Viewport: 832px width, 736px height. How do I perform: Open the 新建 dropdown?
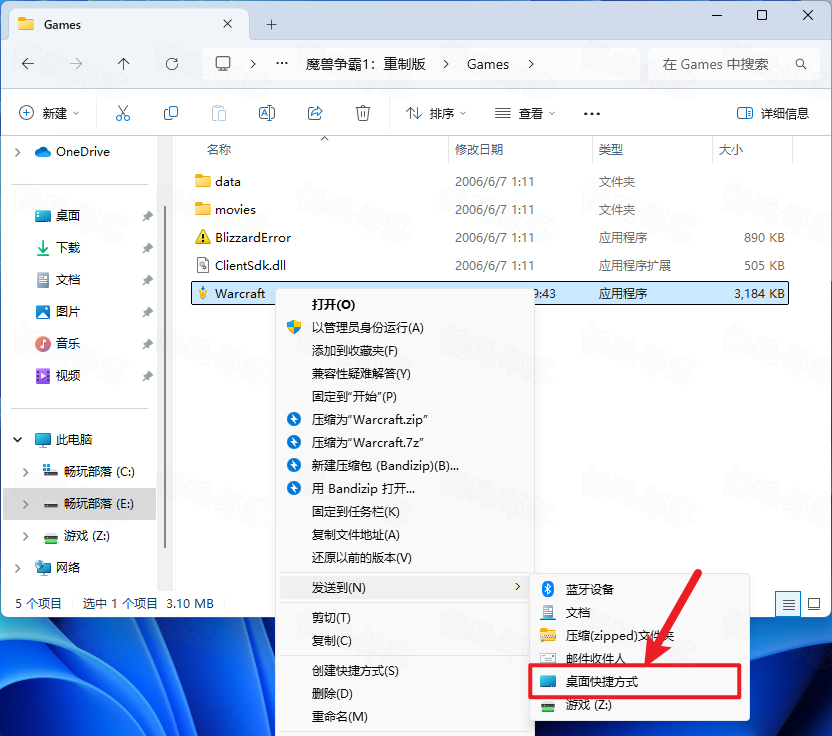tap(49, 113)
